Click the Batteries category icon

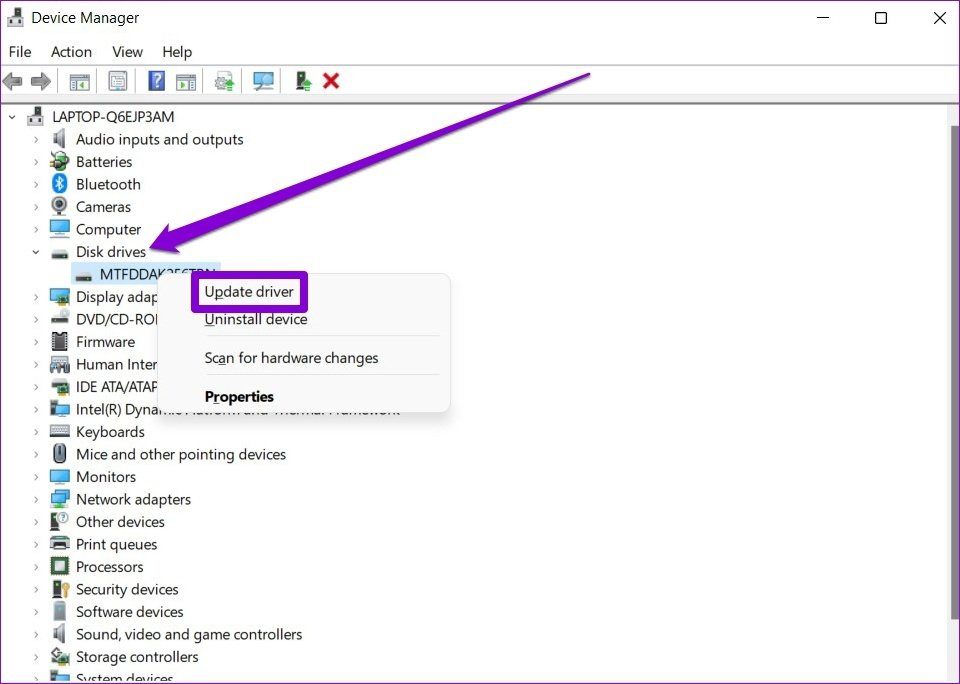pos(59,162)
